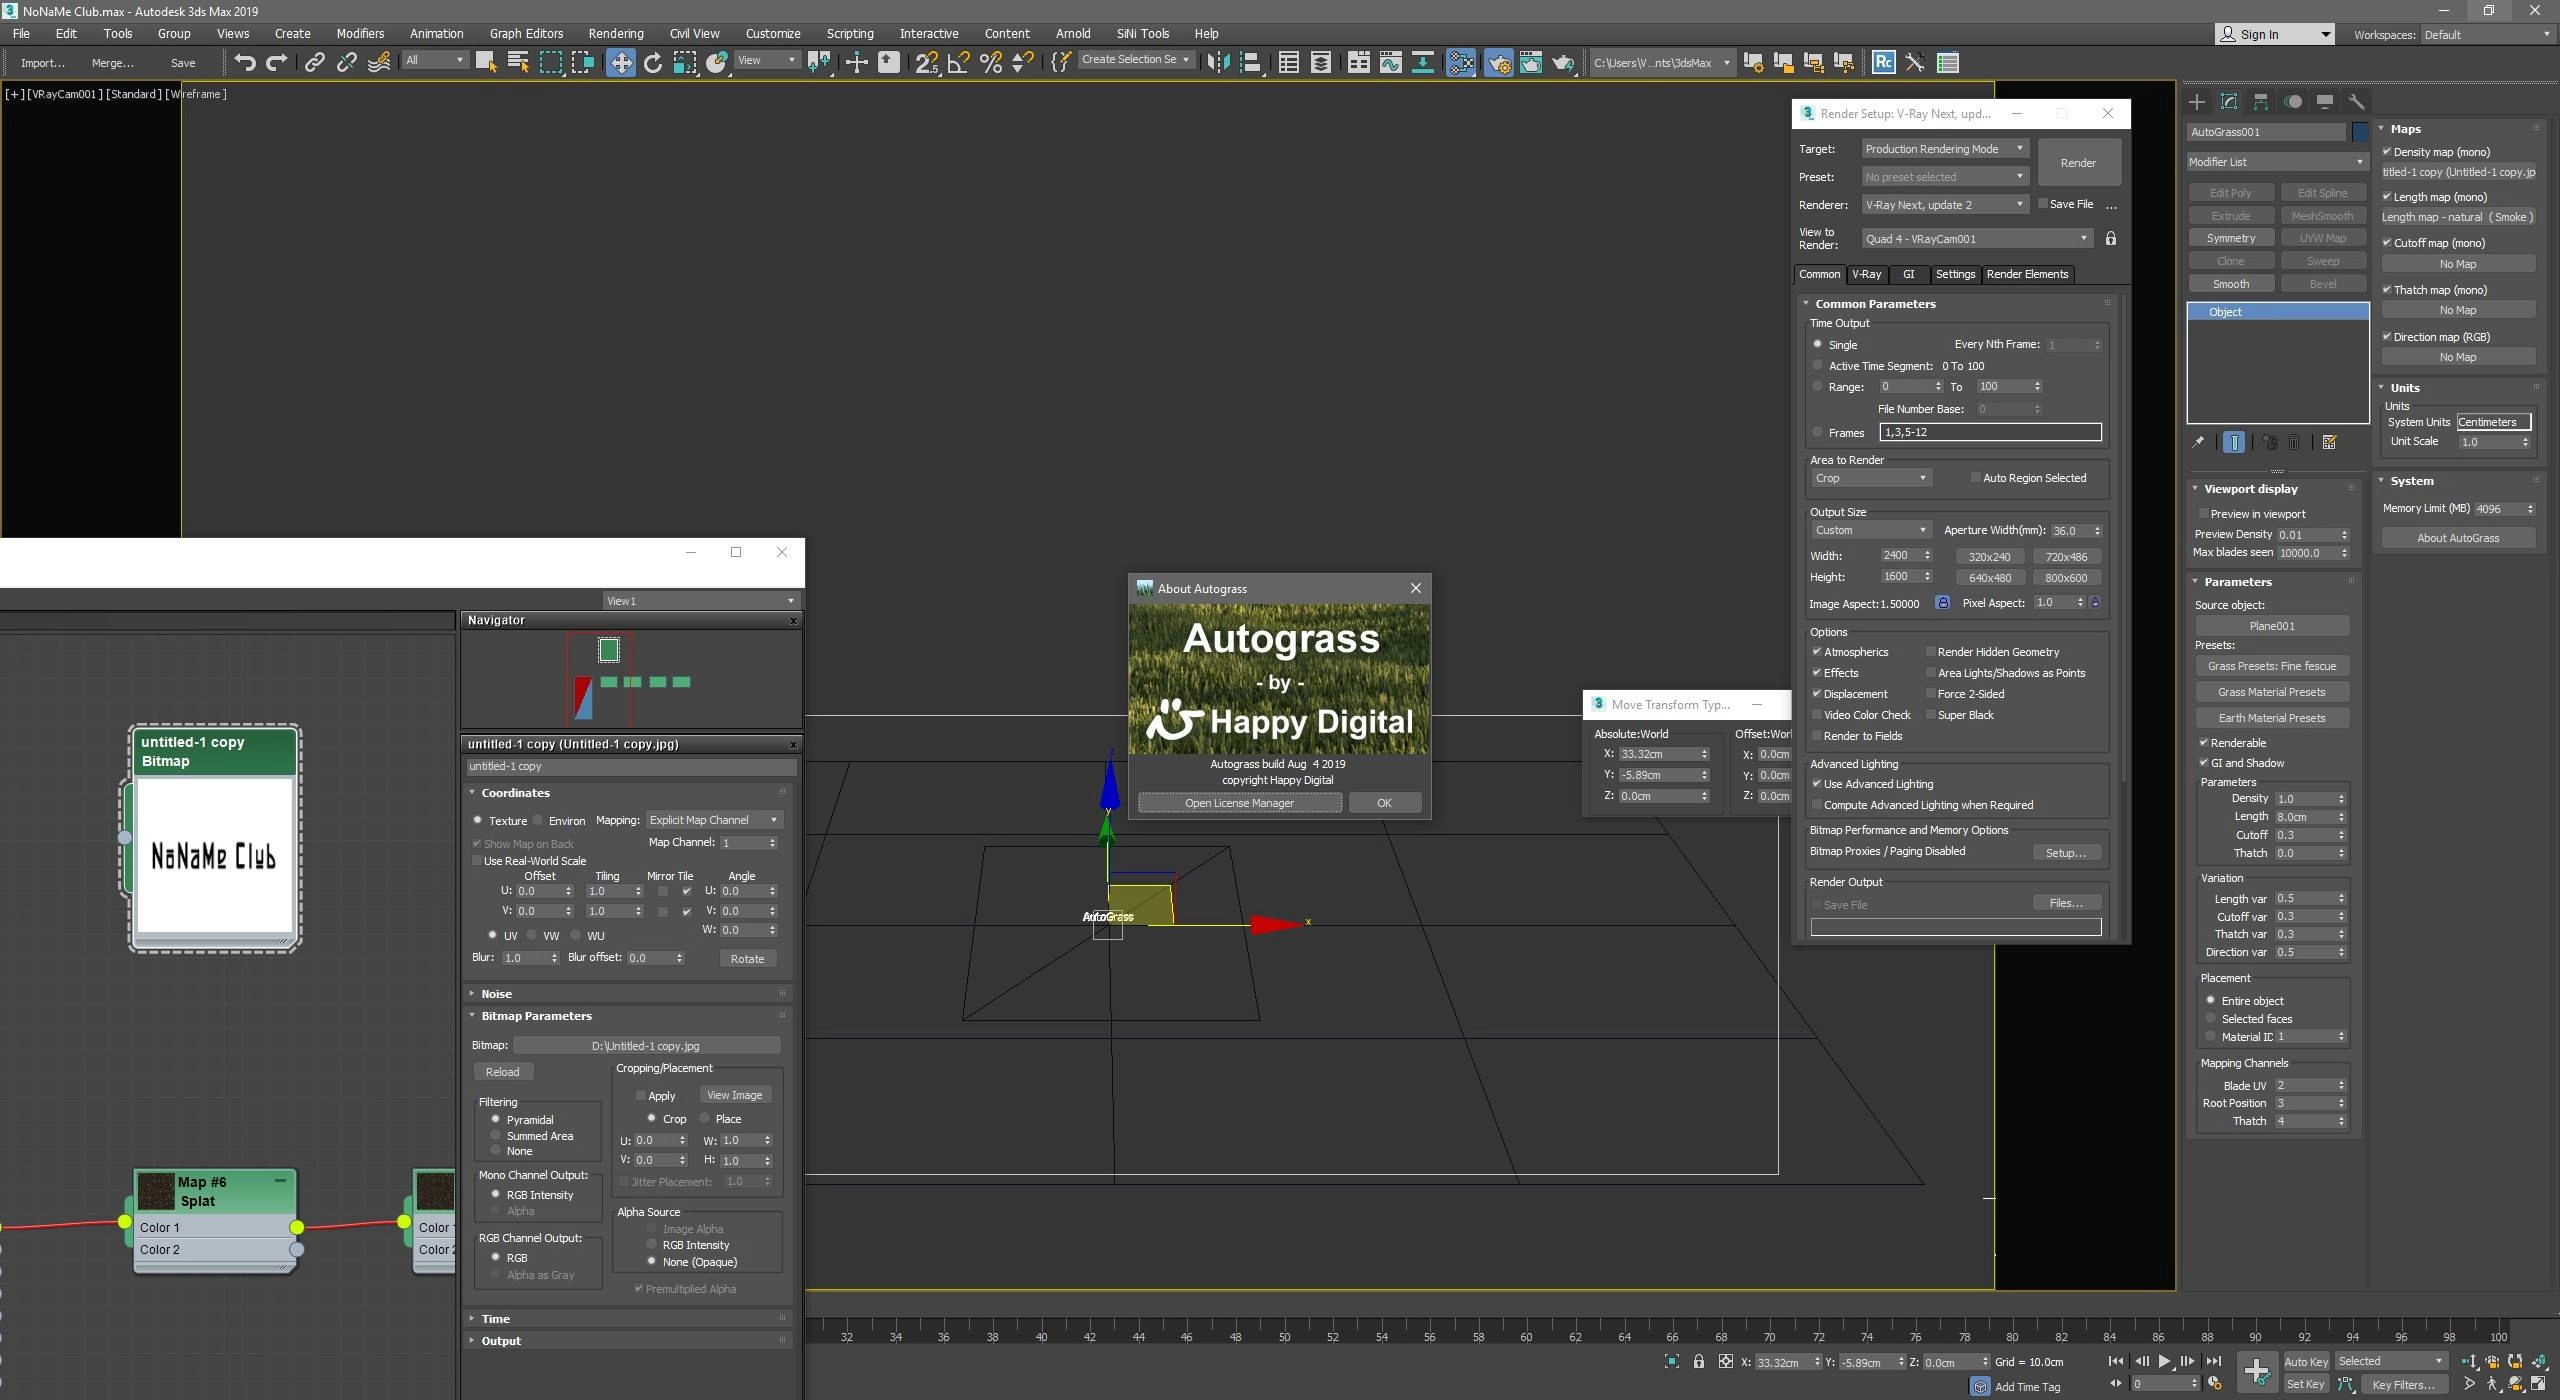Click the Redo arrow in main toolbar
The width and height of the screenshot is (2560, 1400).
(x=277, y=62)
